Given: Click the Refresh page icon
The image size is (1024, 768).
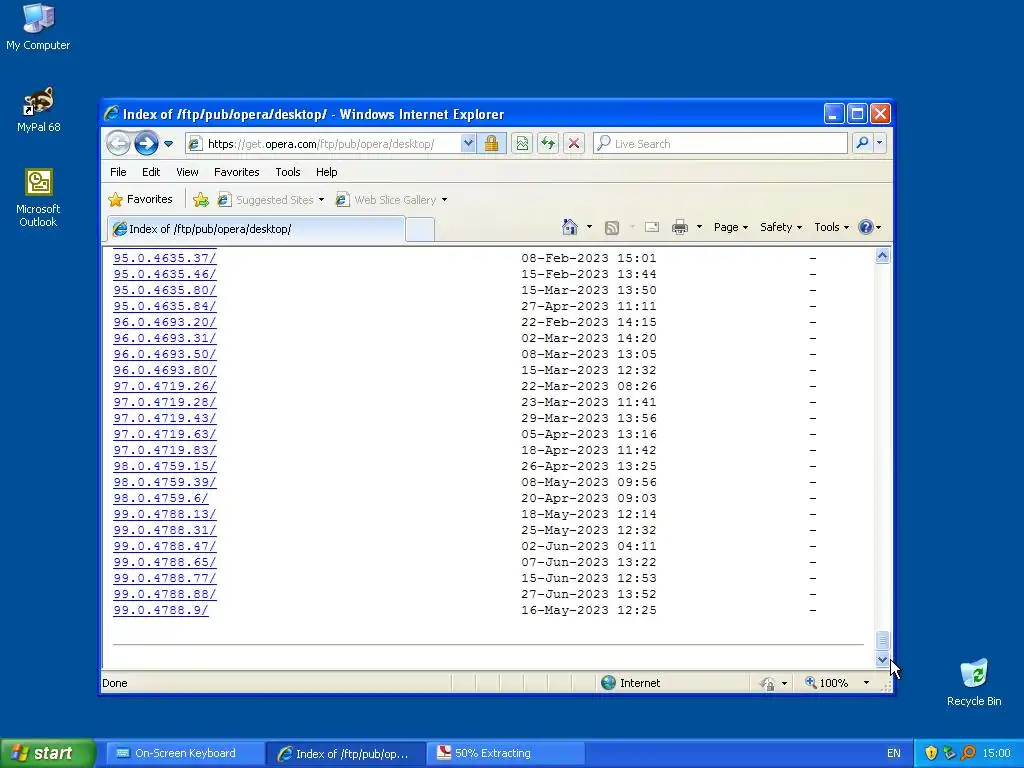Looking at the screenshot, I should pos(548,143).
